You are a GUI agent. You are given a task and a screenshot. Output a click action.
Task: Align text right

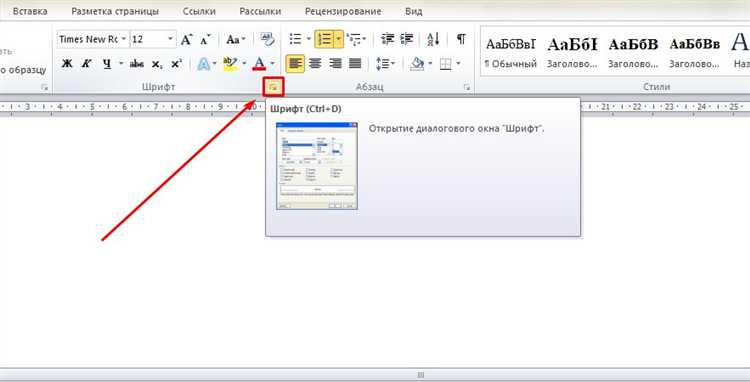336,63
